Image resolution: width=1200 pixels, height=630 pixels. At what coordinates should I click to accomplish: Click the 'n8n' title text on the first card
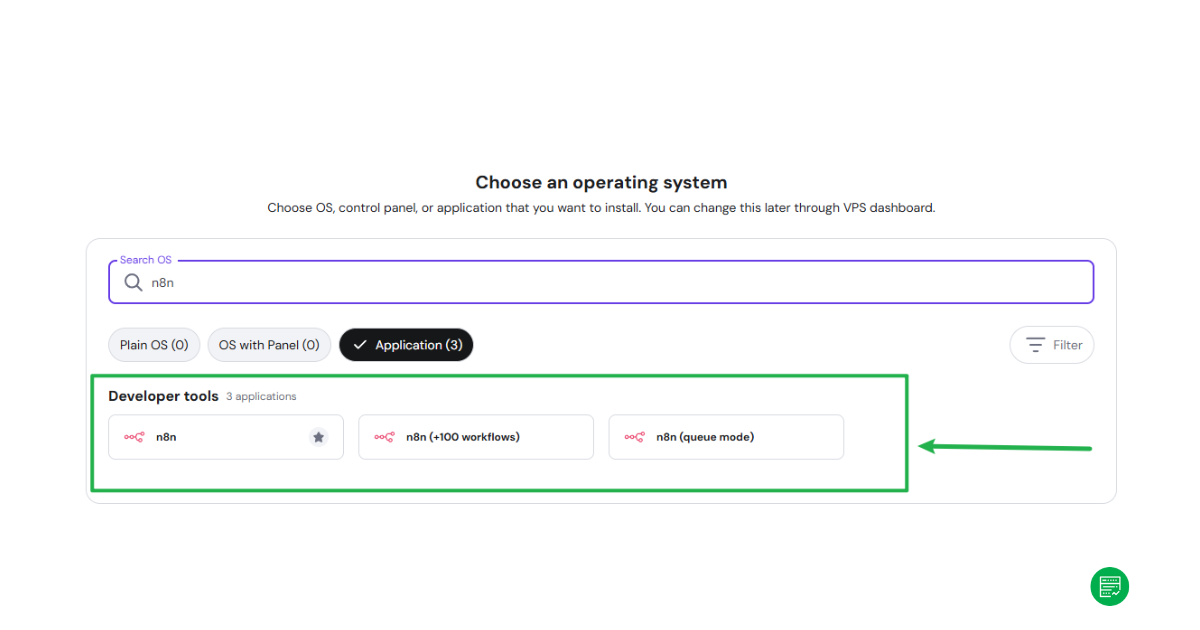166,437
